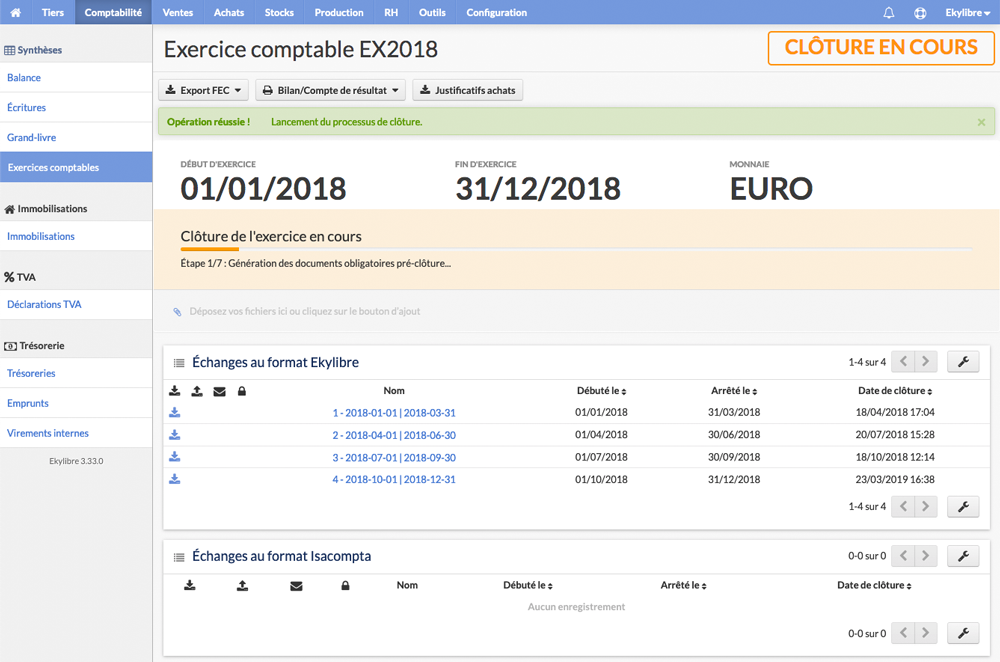Image resolution: width=1000 pixels, height=662 pixels.
Task: Sort Ekylibre table by Date de clôture
Action: tap(895, 391)
